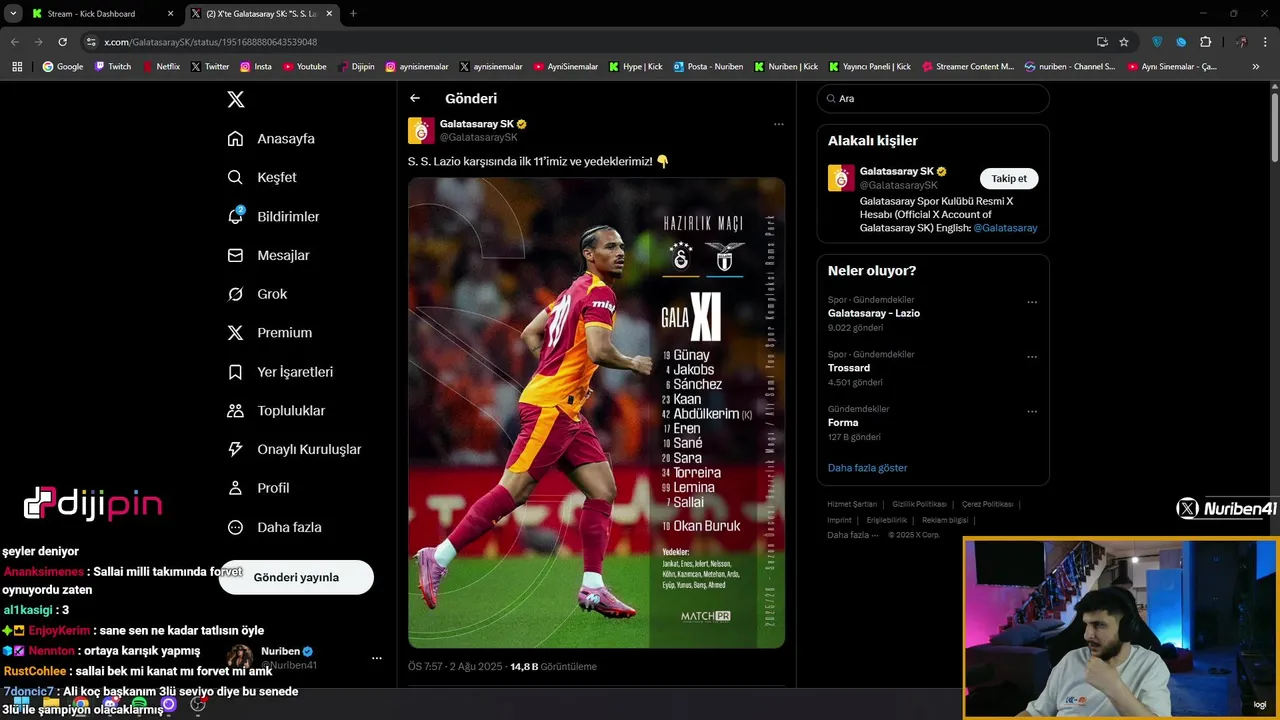
Task: Open Grok from the sidebar
Action: point(257,294)
